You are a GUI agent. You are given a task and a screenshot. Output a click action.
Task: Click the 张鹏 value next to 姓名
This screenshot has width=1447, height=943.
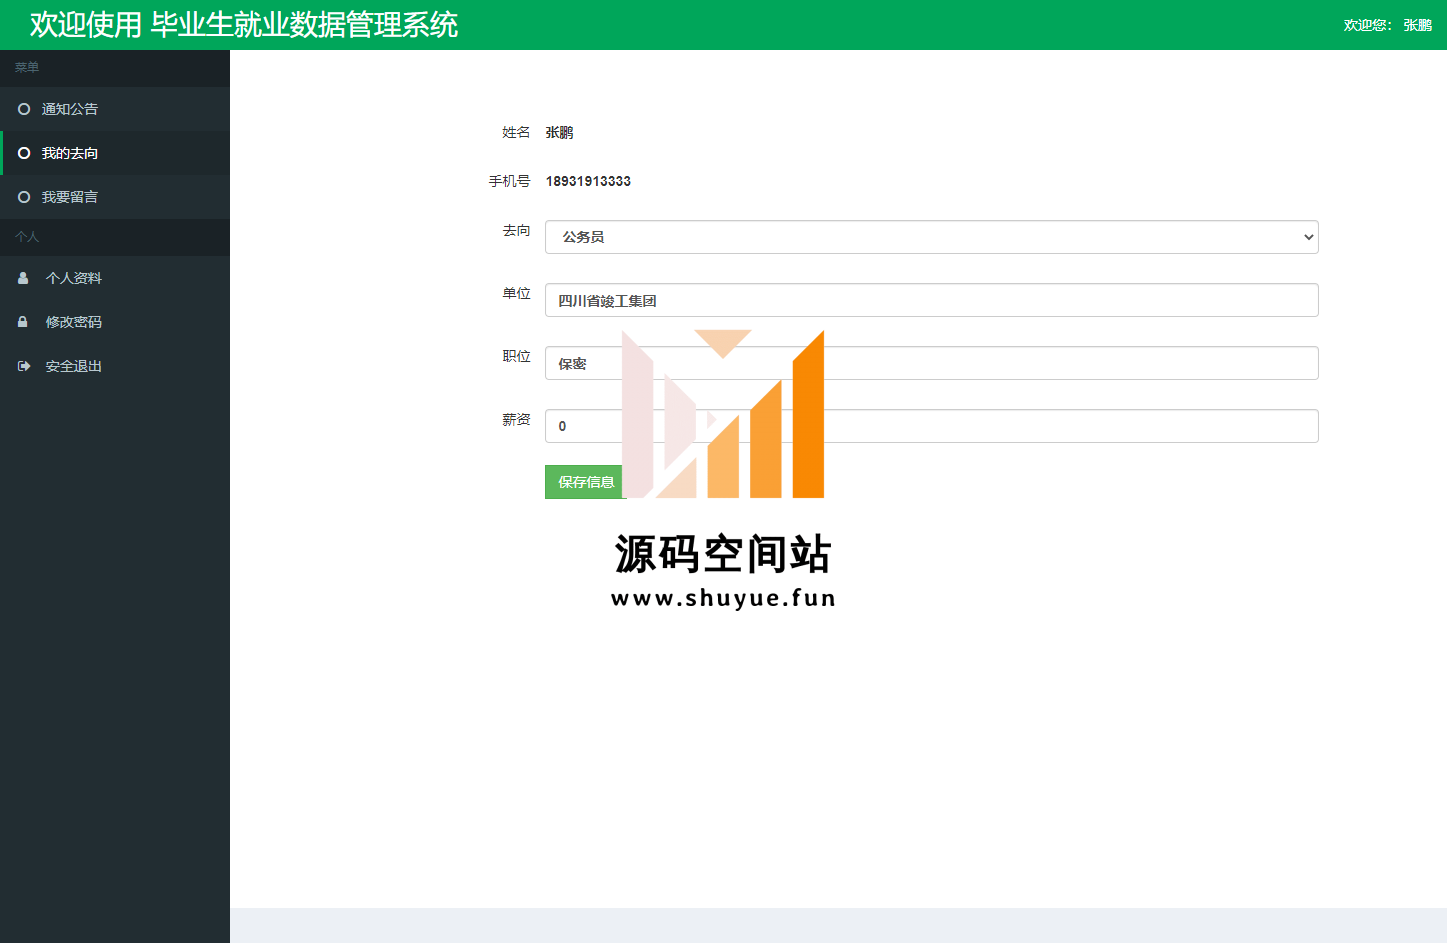coord(559,132)
